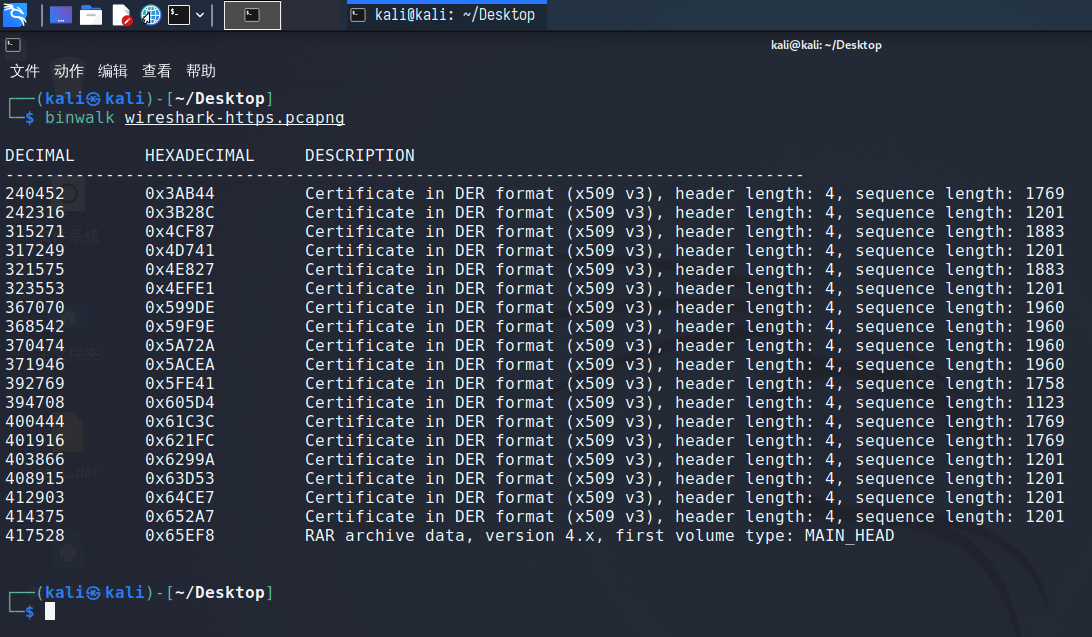Open the text editor panel icon
1092x637 pixels.
pos(121,15)
